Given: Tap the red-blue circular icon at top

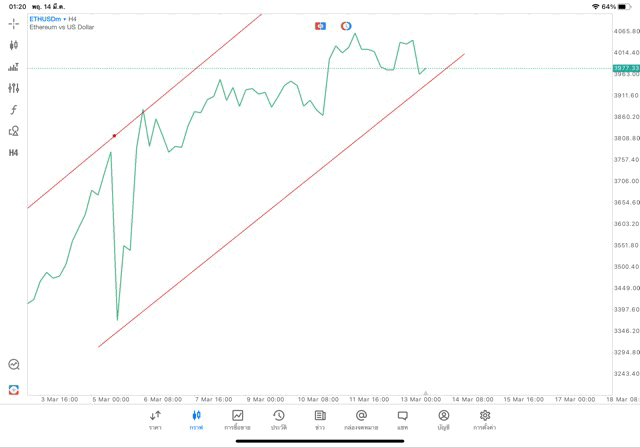Looking at the screenshot, I should (346, 26).
